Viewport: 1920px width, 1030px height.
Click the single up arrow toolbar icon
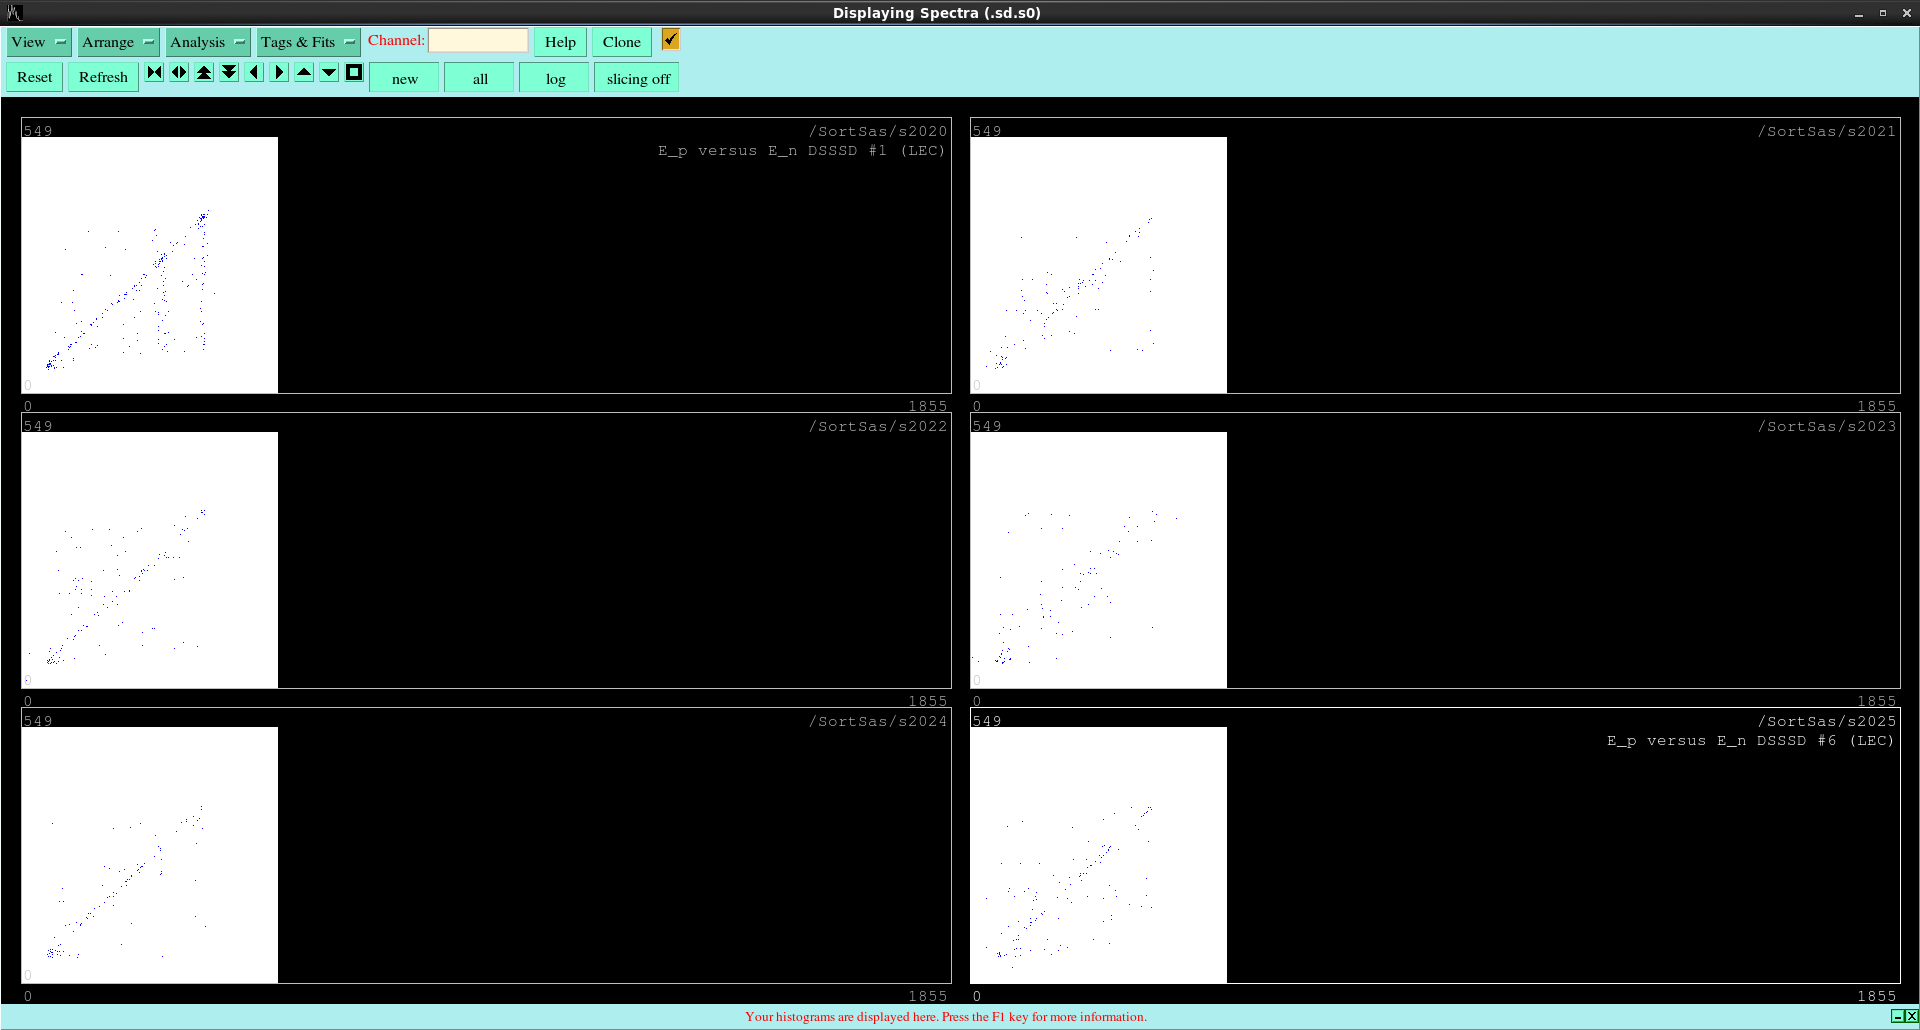point(304,72)
